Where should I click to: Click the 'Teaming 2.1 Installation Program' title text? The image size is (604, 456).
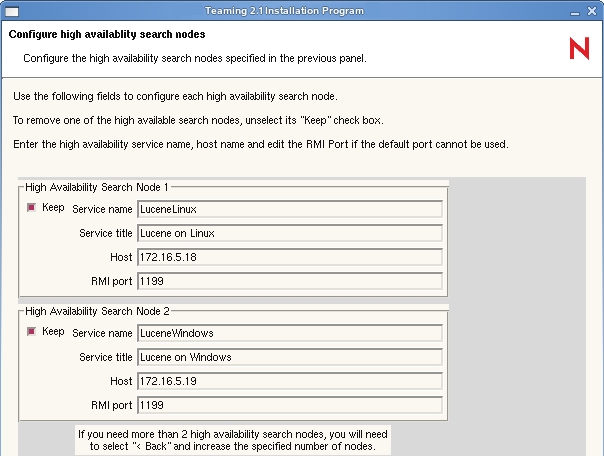(284, 11)
